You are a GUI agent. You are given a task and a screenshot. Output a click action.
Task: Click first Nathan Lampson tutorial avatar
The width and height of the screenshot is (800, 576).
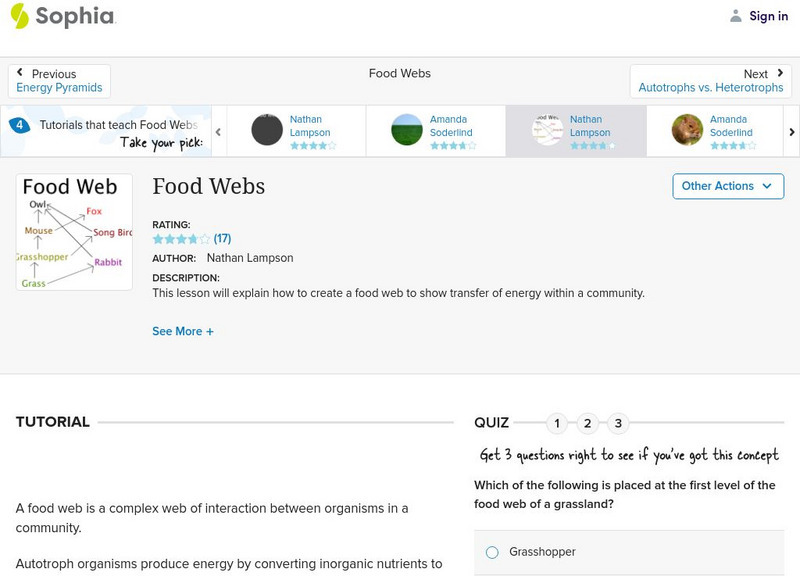coord(267,130)
